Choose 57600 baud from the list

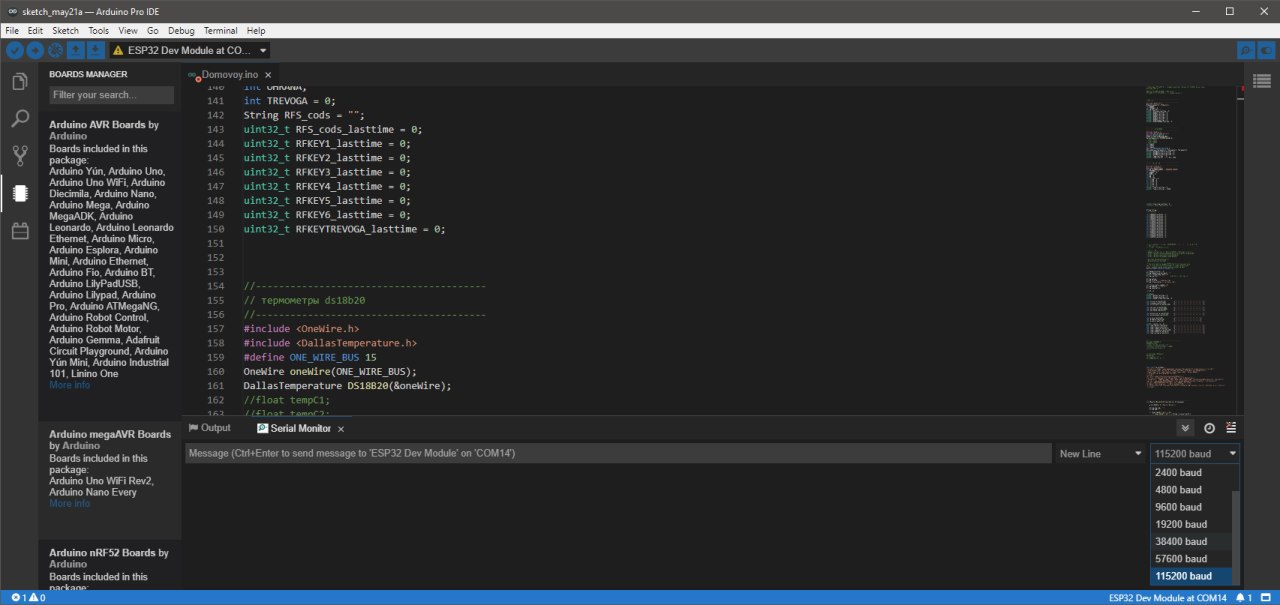tap(1191, 558)
